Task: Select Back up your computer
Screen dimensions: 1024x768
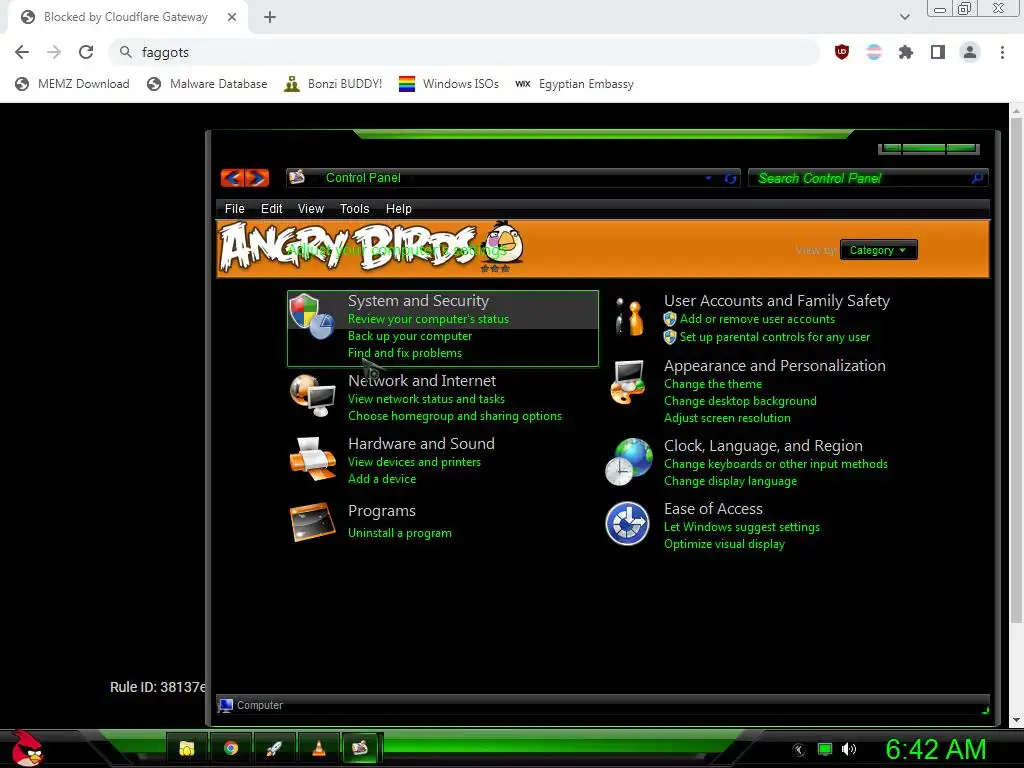Action: 409,336
